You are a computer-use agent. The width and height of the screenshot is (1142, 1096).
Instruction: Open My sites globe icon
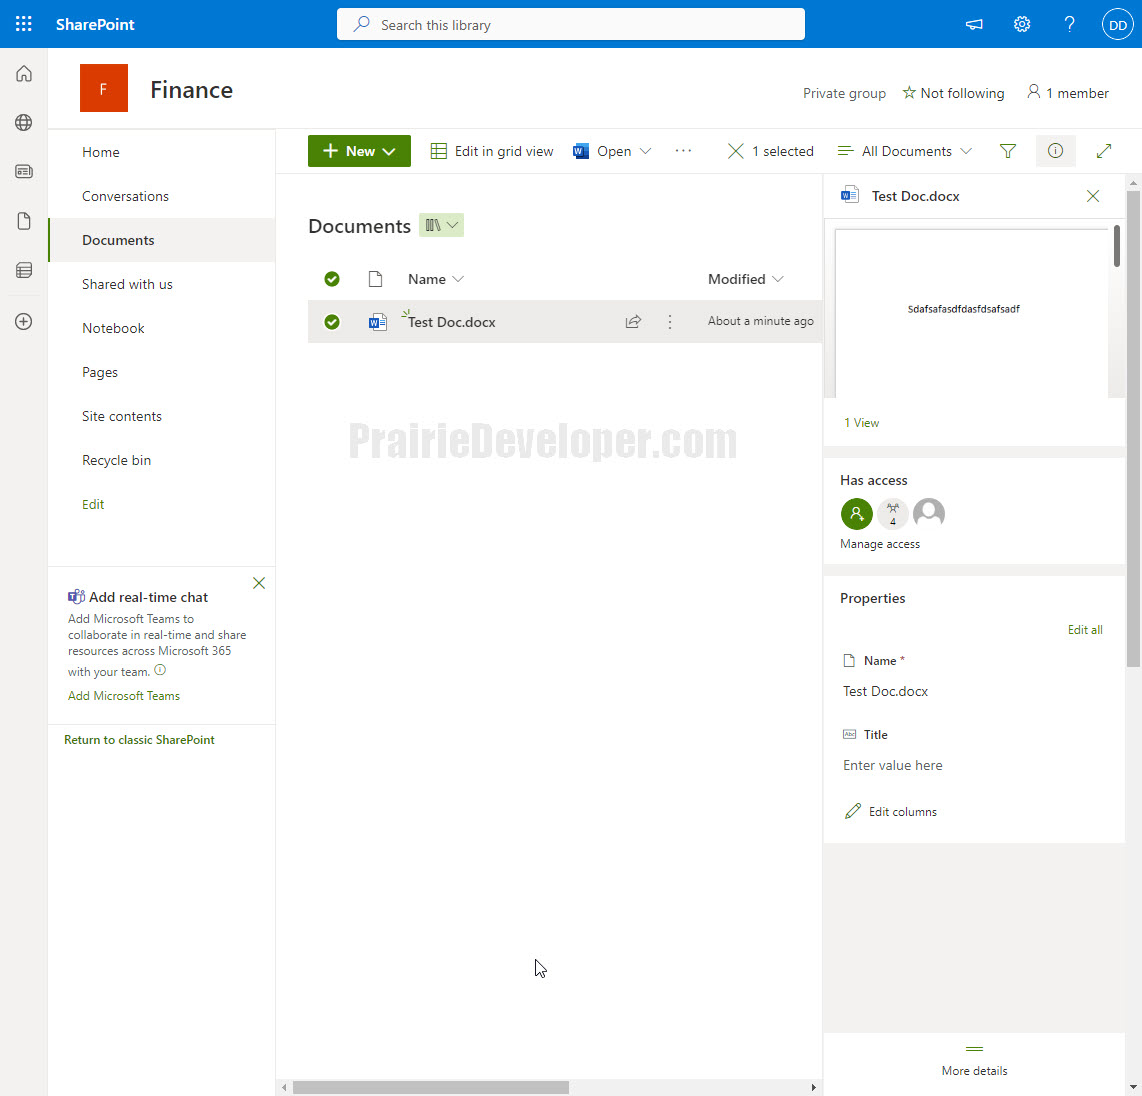[24, 122]
